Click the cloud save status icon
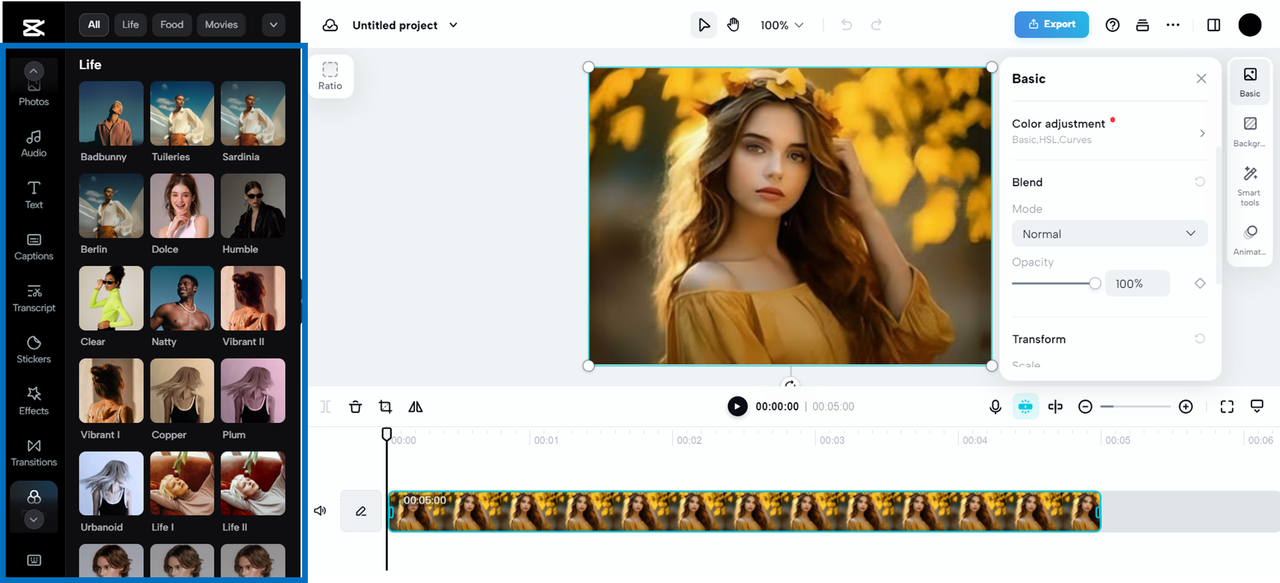 [x=330, y=25]
